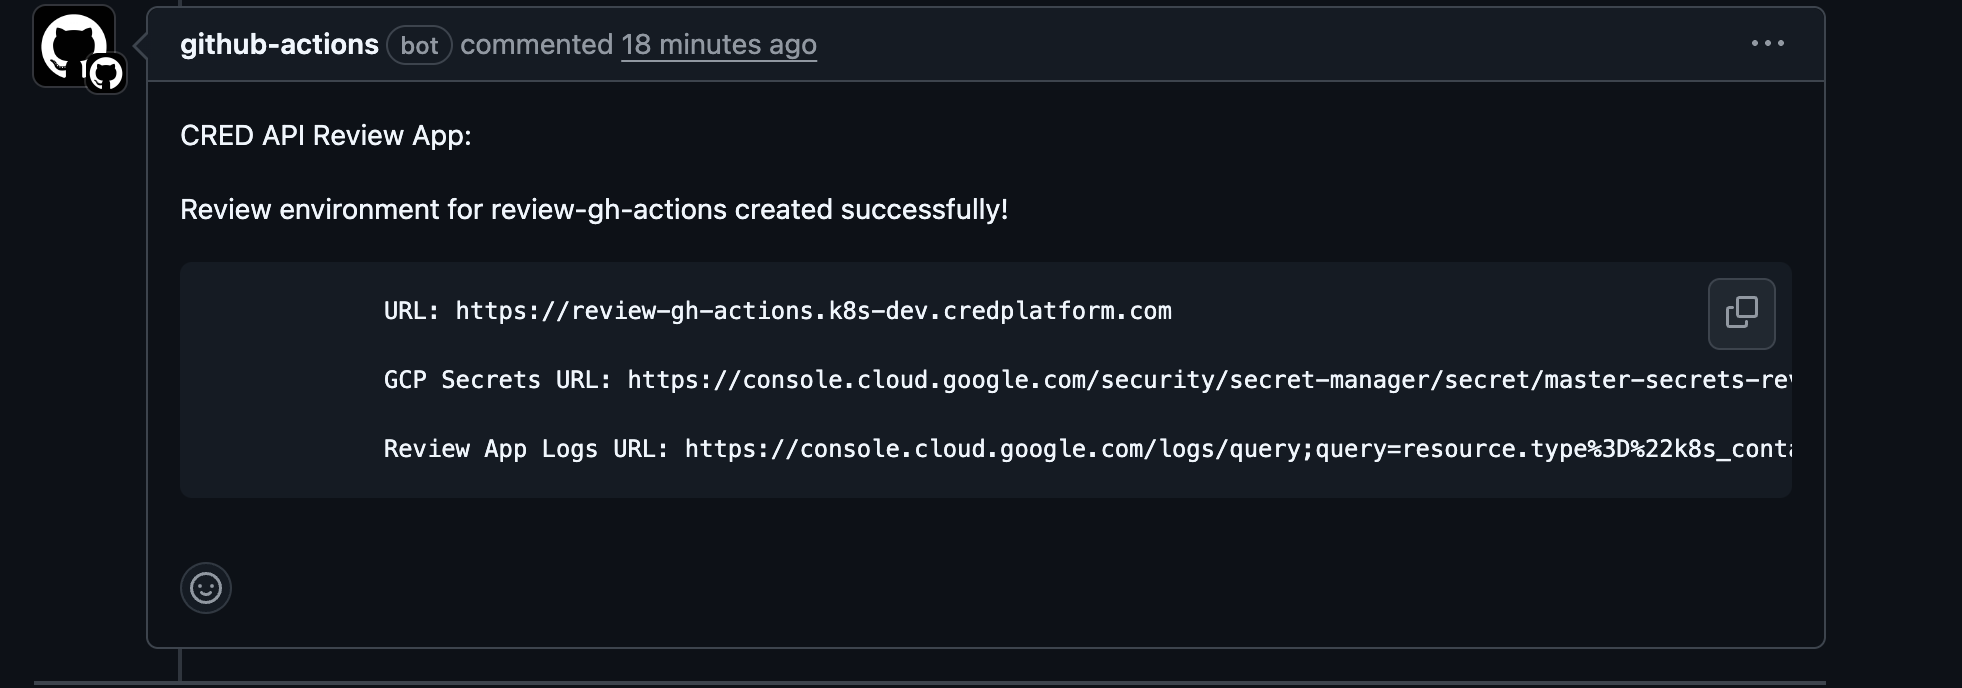Open comment moderation options via ellipsis menu

pos(1768,43)
